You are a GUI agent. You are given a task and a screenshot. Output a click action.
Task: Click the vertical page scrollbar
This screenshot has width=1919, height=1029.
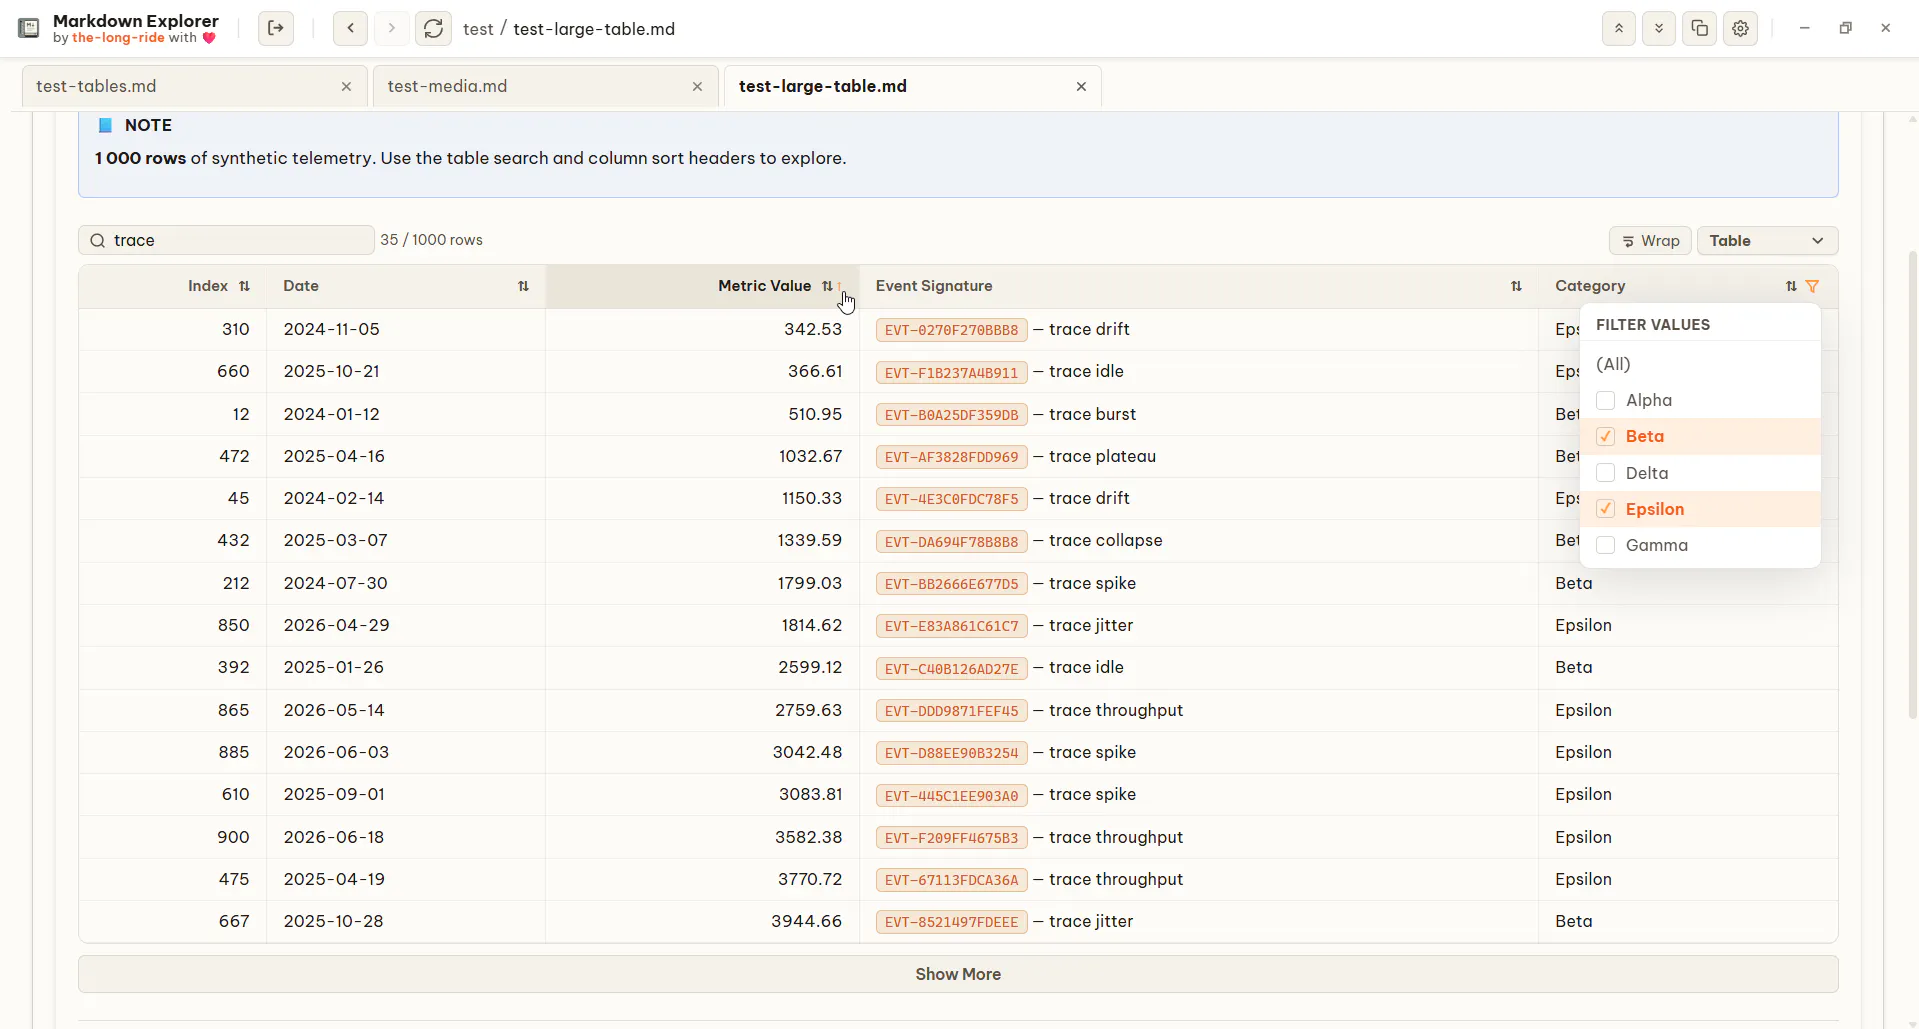(x=1912, y=485)
